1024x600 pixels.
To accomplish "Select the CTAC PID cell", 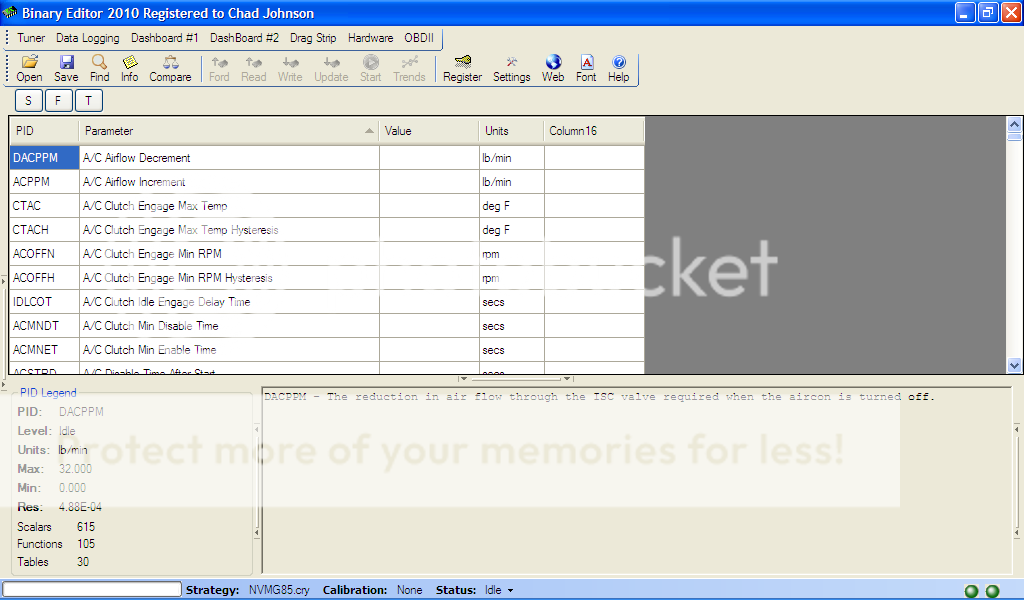I will pos(44,206).
